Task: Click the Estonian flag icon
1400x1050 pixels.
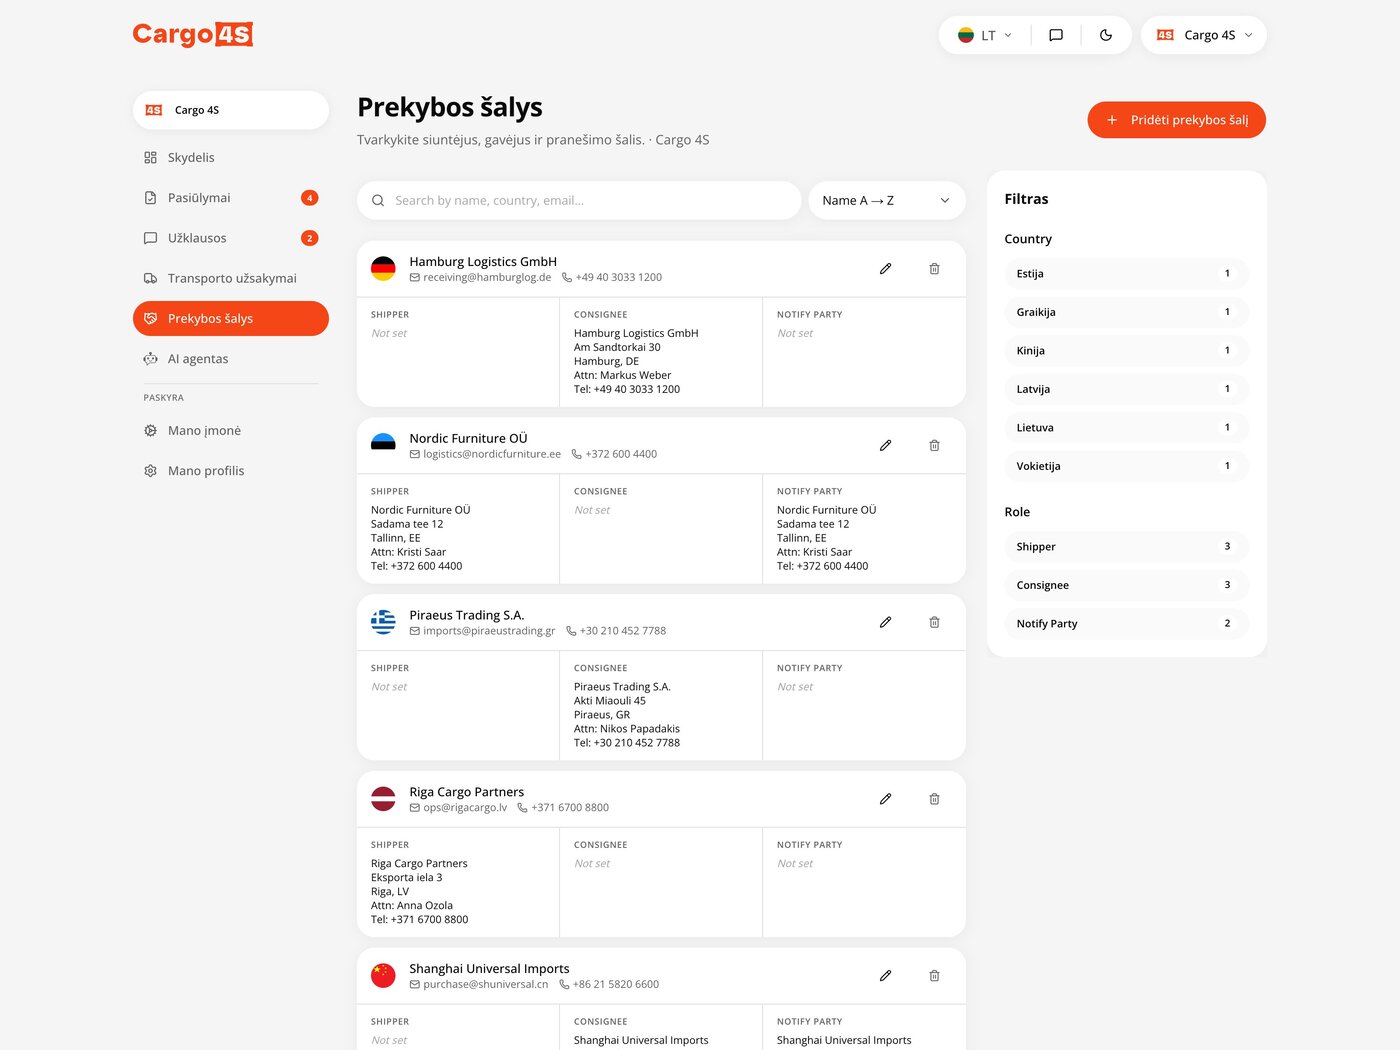Action: [x=383, y=446]
